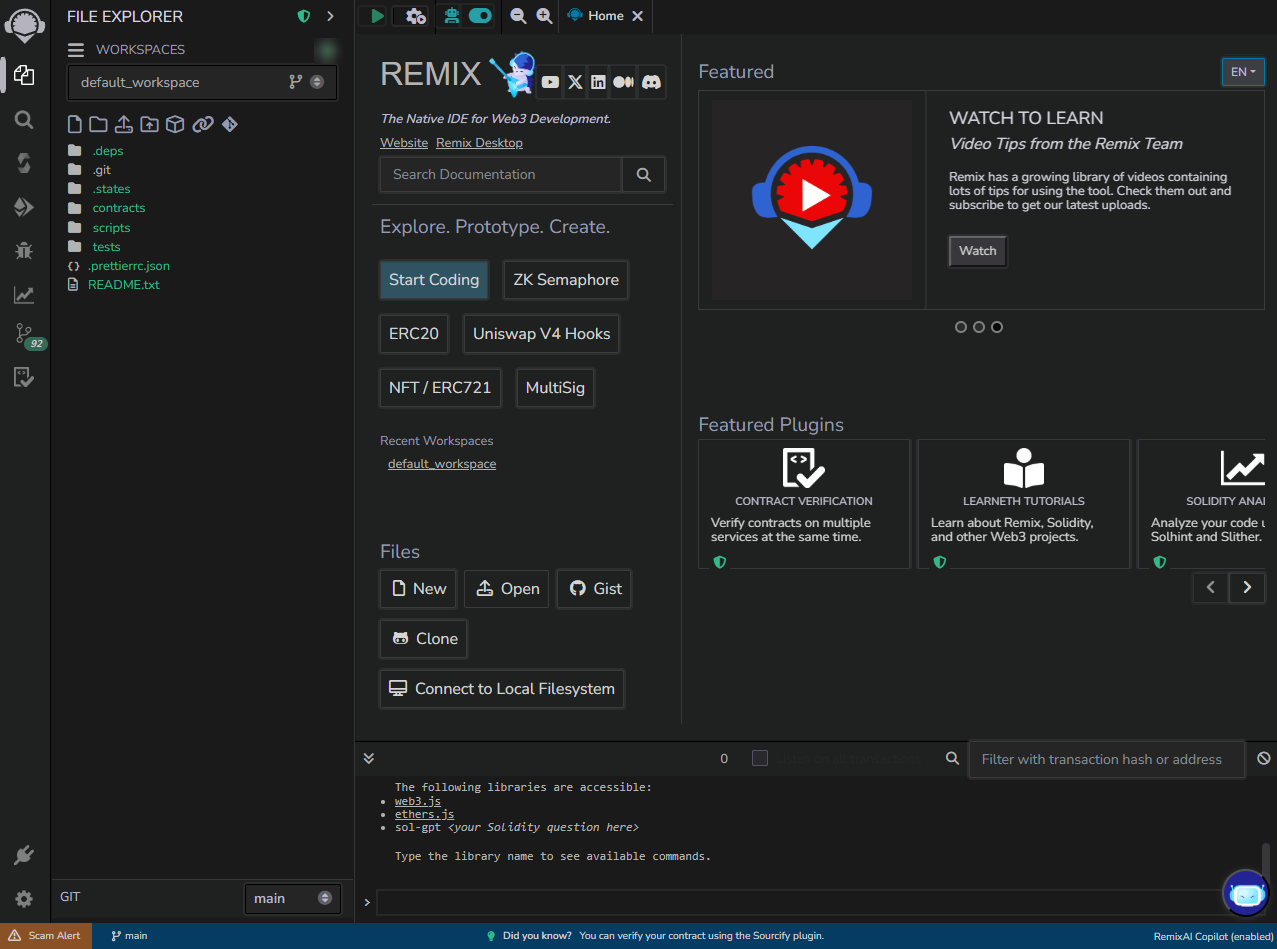Image resolution: width=1277 pixels, height=949 pixels.
Task: Toggle the AI copilot switch
Action: 480,16
